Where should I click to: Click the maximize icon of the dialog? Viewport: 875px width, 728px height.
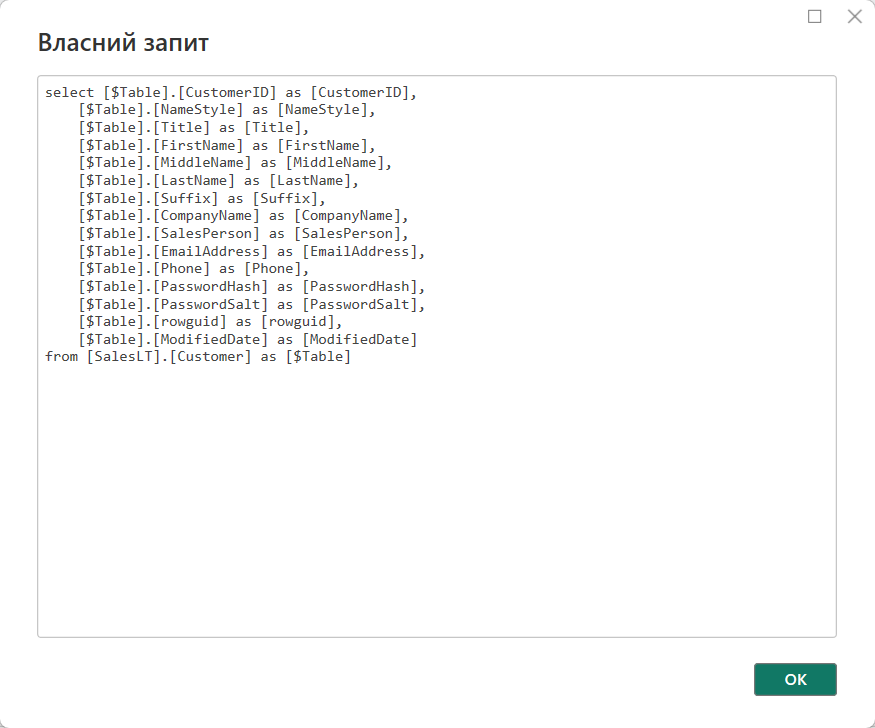click(814, 16)
